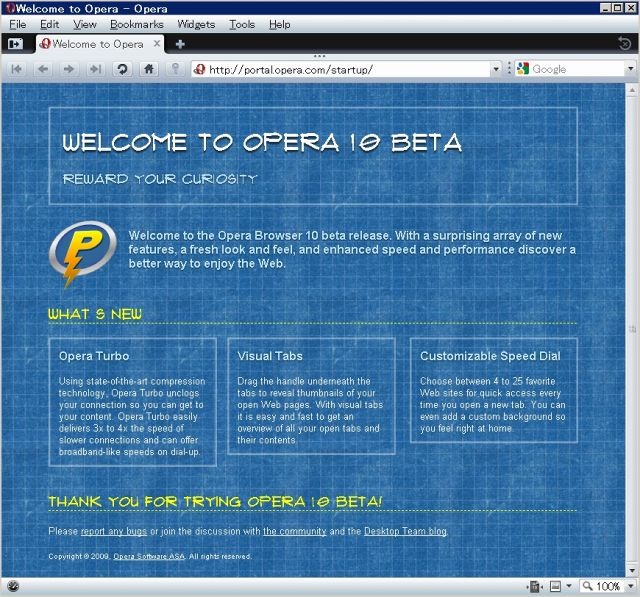Click the Opera Turbo status bar icon
The height and width of the screenshot is (597, 640).
(13, 587)
